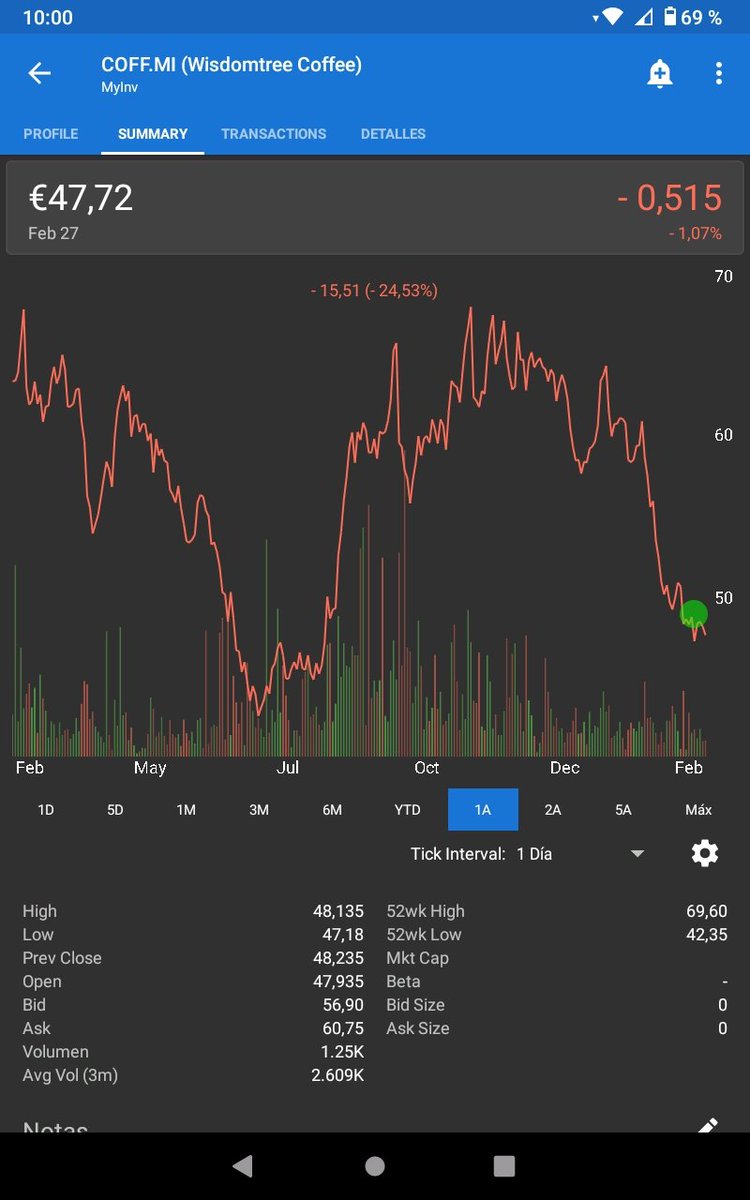Tap the 60 price axis label

pyautogui.click(x=724, y=435)
